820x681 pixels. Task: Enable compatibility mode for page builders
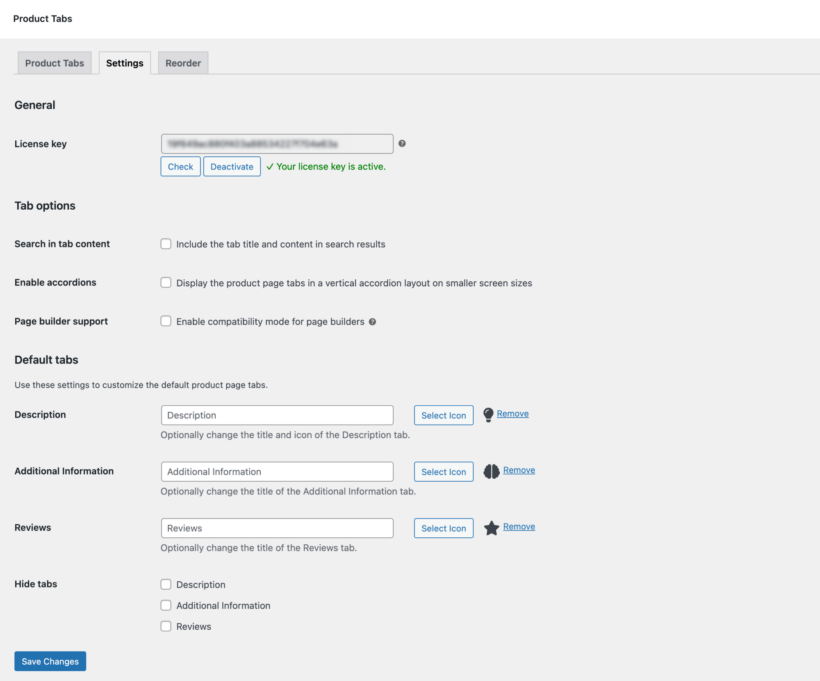(x=165, y=321)
